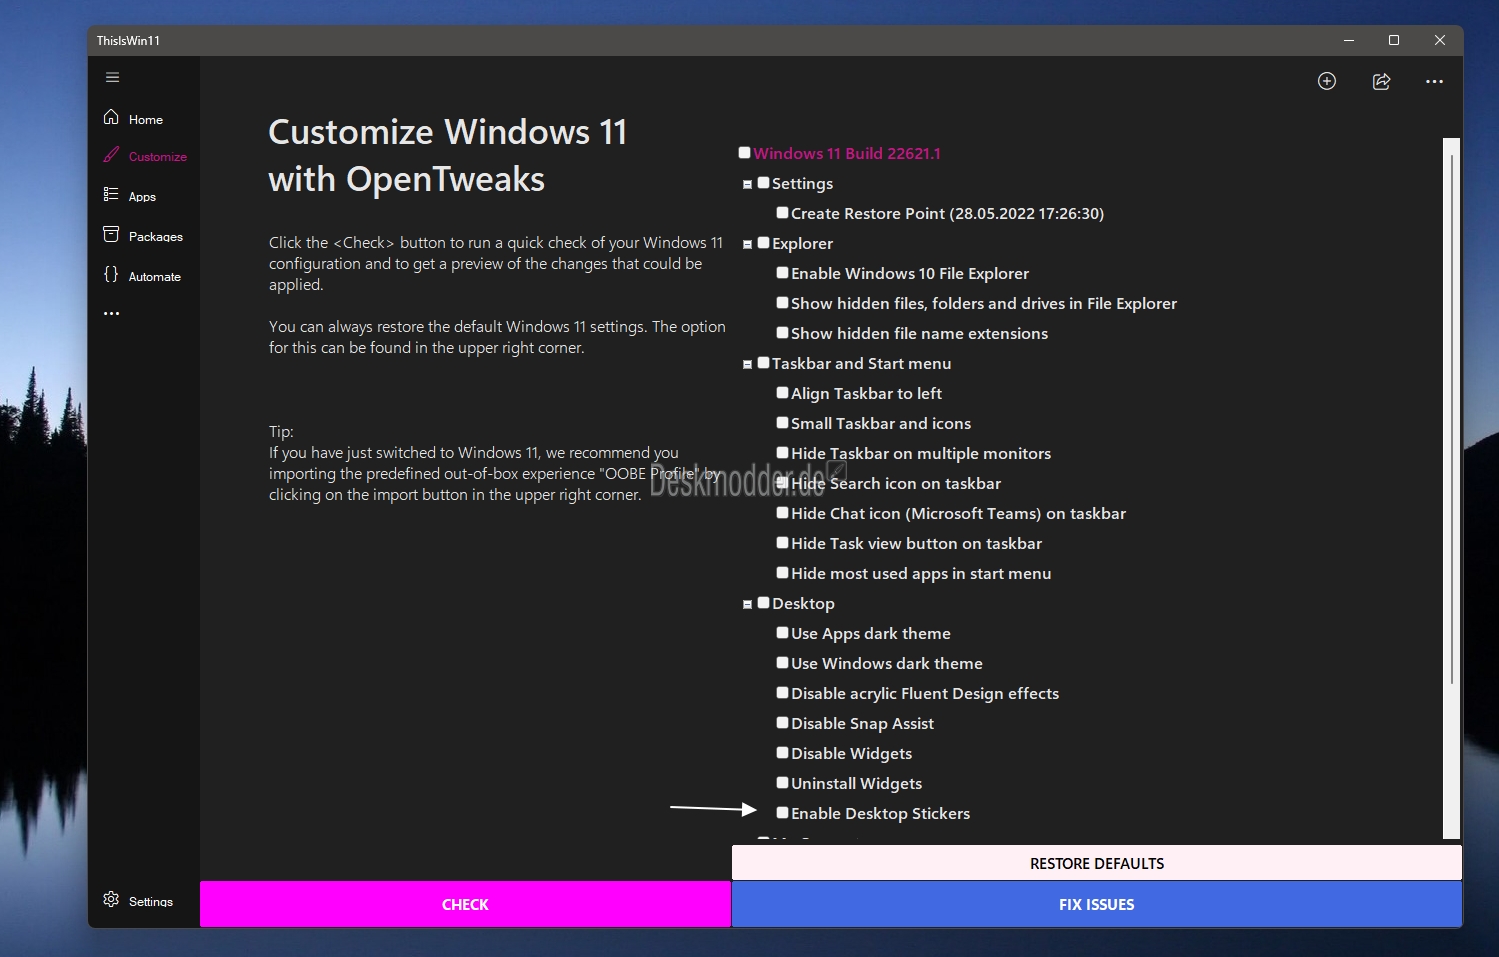Check Taskbar and Start menu group checkbox

click(x=763, y=362)
